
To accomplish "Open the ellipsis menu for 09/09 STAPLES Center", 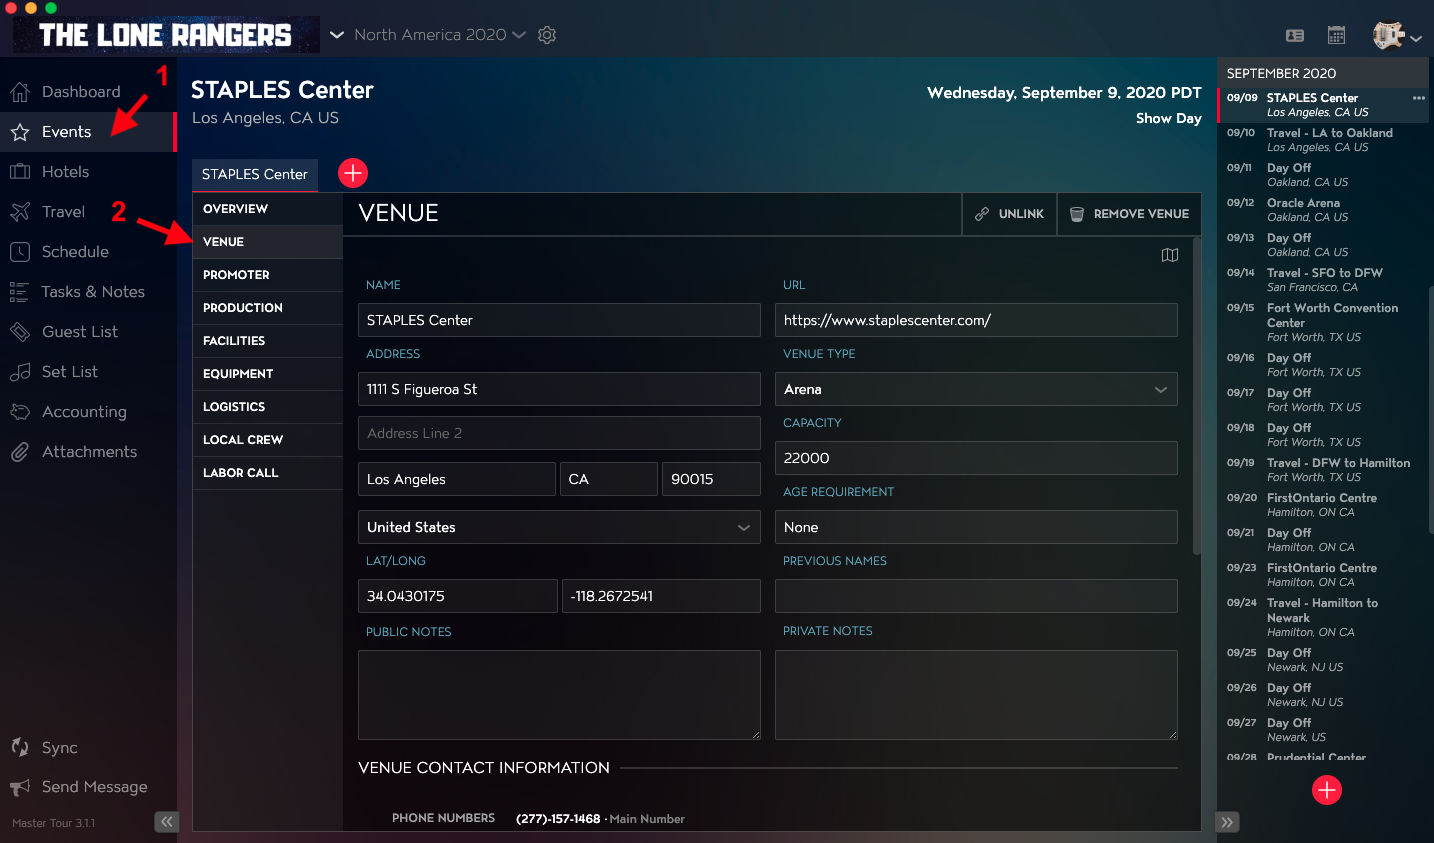I will click(1418, 98).
